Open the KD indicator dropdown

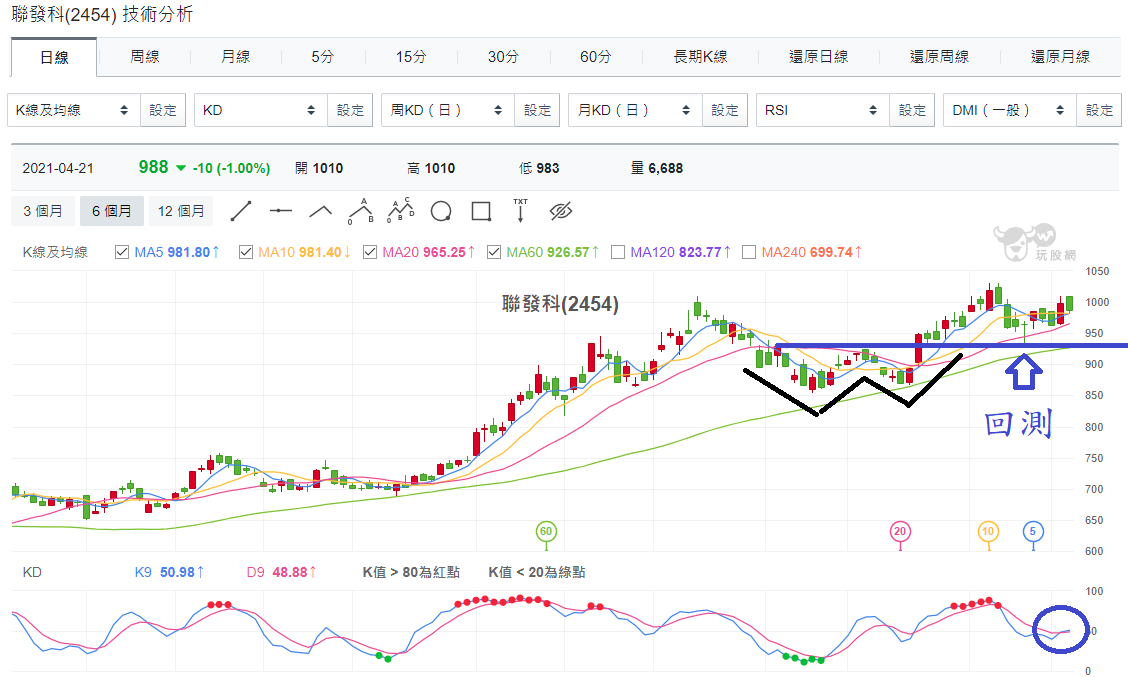pyautogui.click(x=260, y=110)
